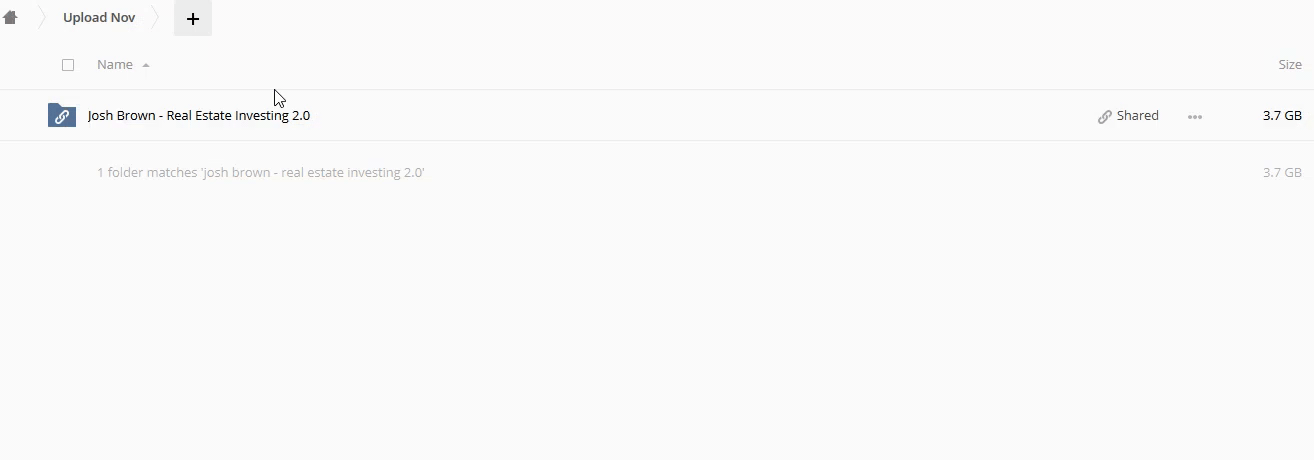Screen dimensions: 1314x460
Task: Sort the file list by Size column
Action: click(1289, 65)
